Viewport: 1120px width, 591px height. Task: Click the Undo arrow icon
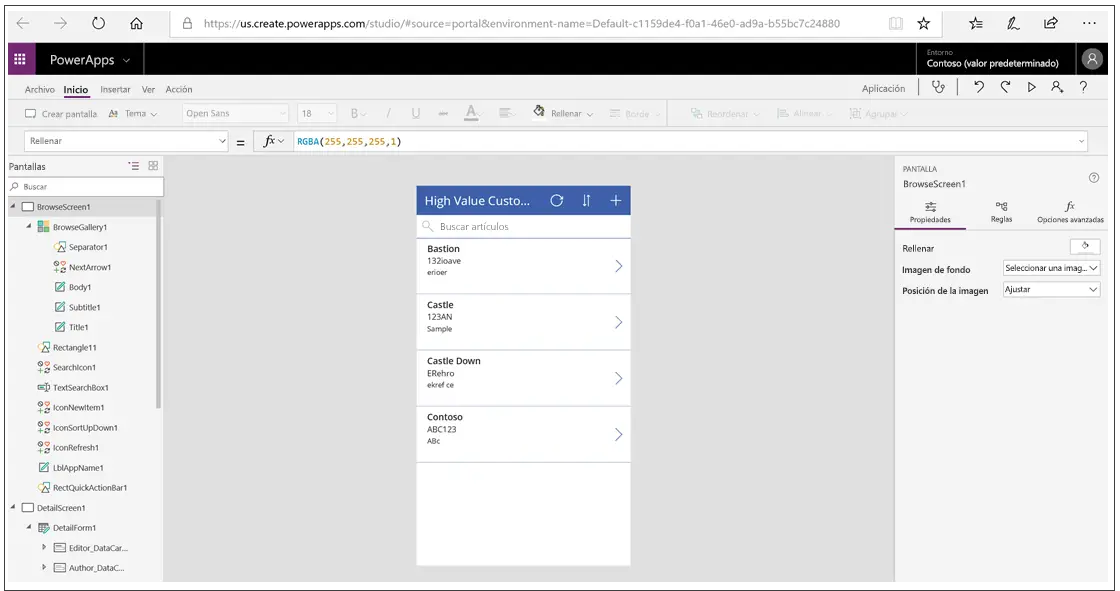[979, 87]
